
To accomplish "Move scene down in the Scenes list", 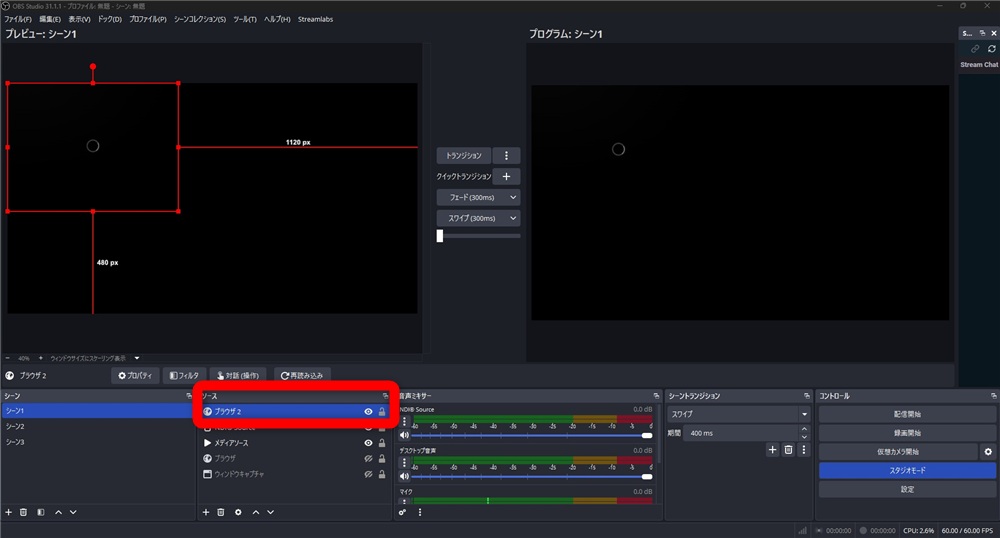I will 73,512.
